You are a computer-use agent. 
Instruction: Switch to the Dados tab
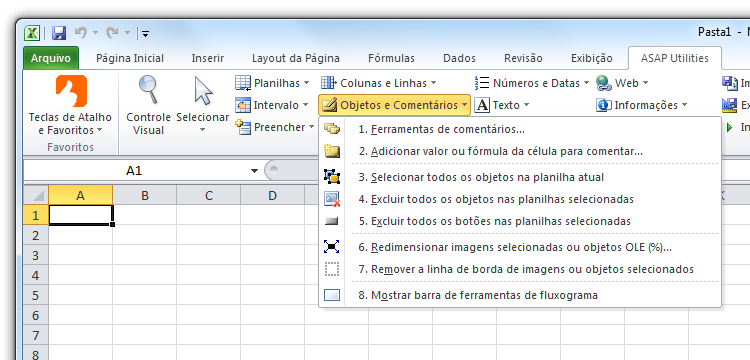pyautogui.click(x=459, y=58)
